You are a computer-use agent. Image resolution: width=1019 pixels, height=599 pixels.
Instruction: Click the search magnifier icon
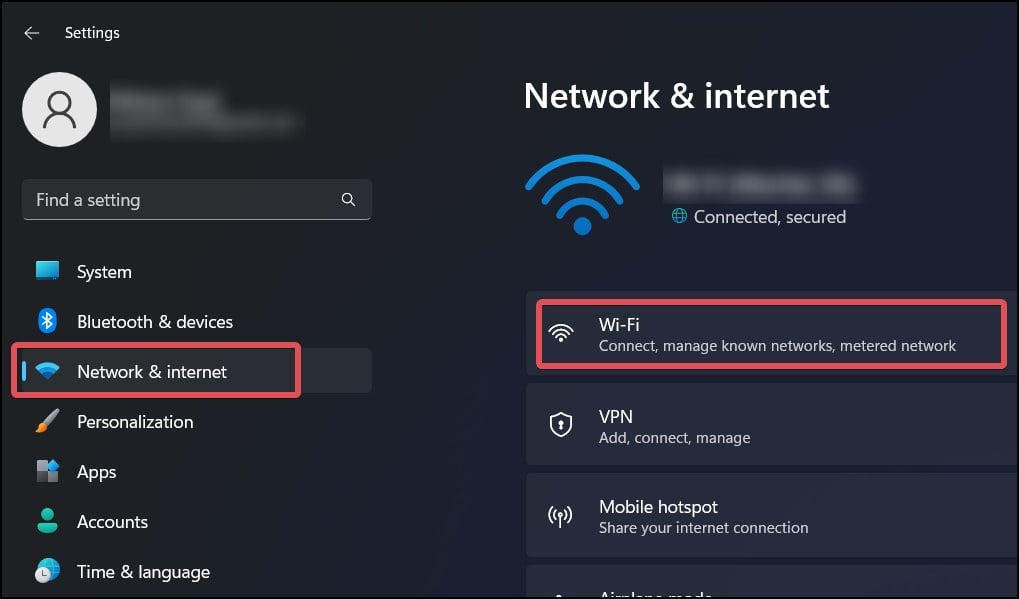348,200
